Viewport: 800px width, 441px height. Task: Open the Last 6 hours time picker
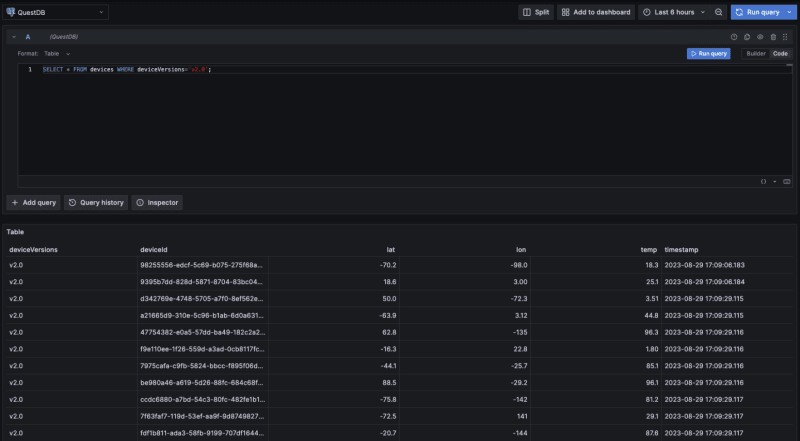(x=673, y=12)
